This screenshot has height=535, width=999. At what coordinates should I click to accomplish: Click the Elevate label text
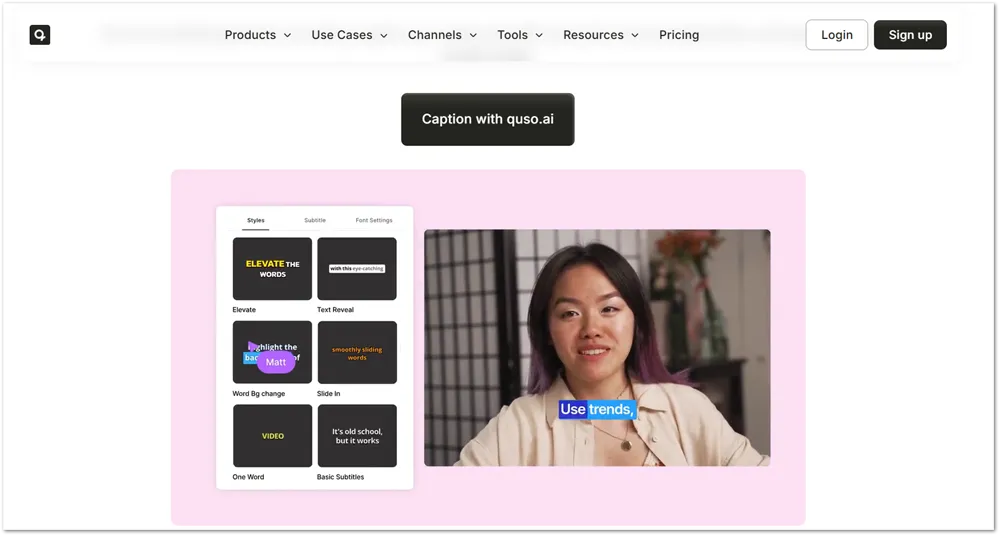click(244, 310)
